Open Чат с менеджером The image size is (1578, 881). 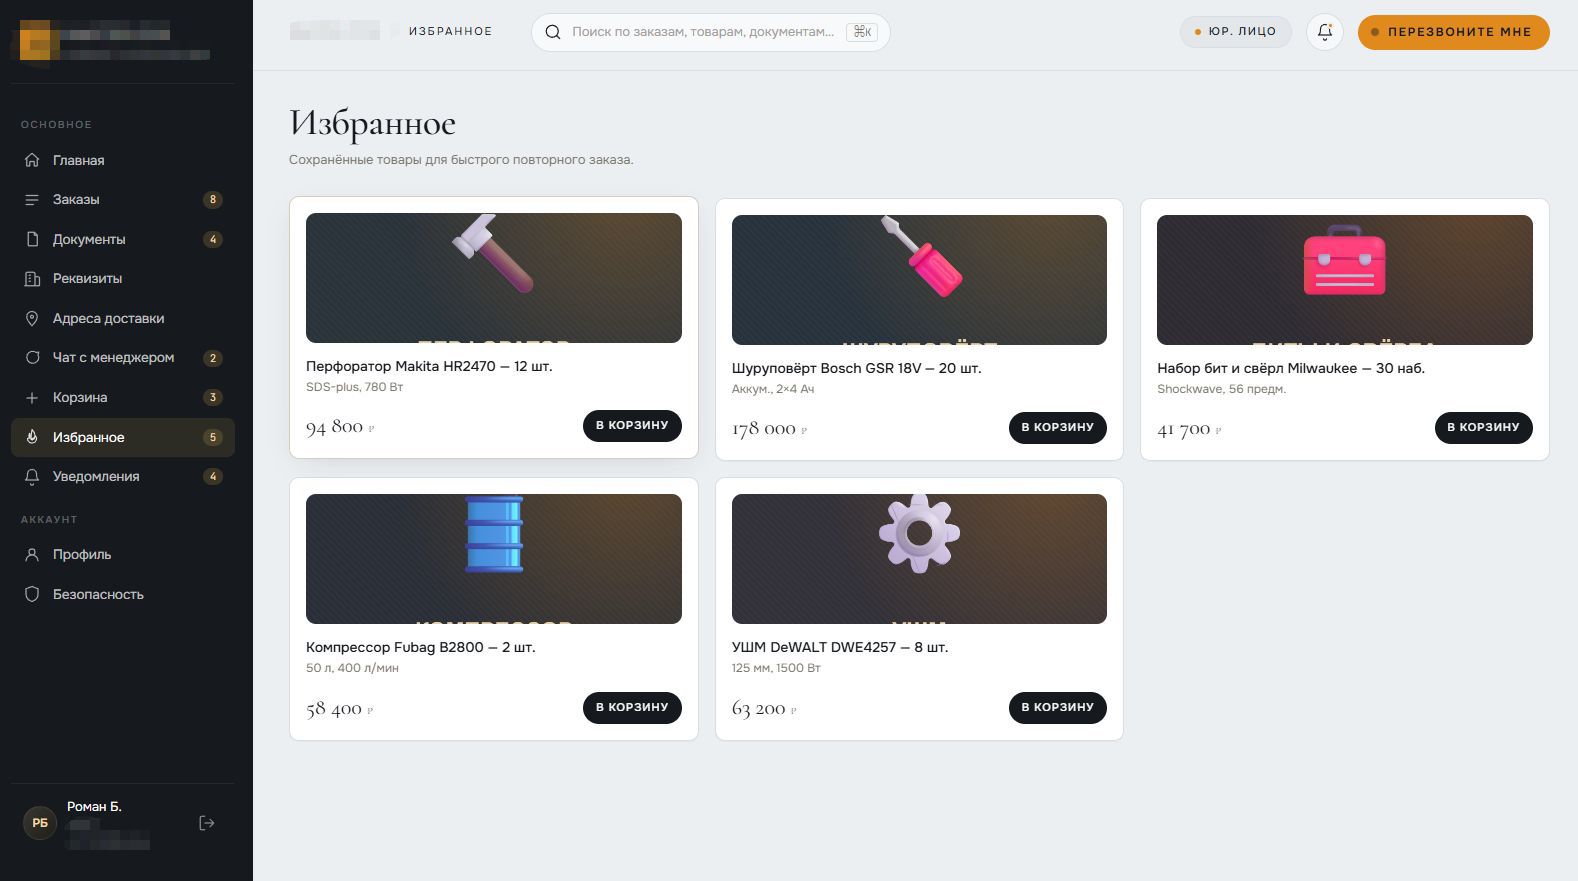click(123, 358)
